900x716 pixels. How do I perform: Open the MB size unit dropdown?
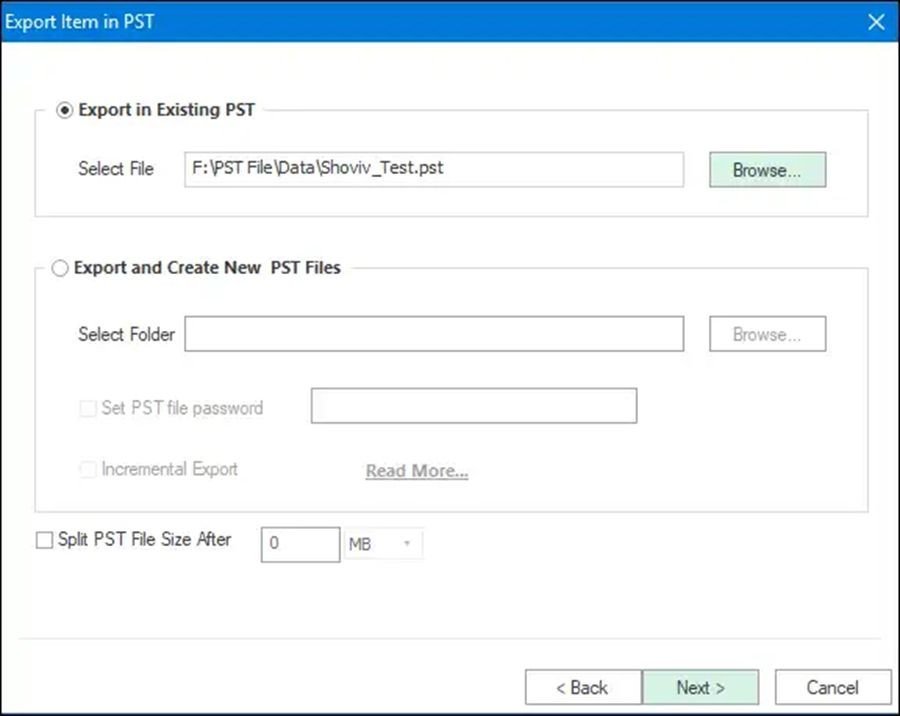(383, 544)
